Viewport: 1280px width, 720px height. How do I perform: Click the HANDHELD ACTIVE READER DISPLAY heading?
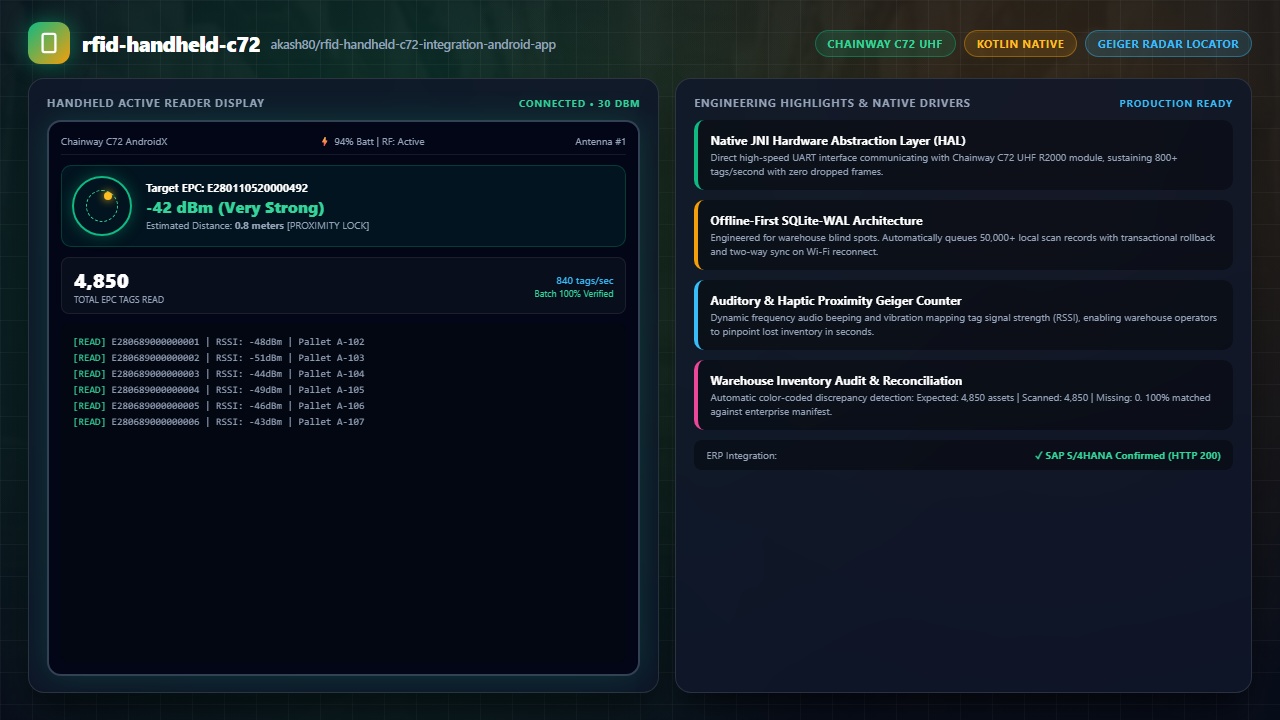click(x=156, y=103)
